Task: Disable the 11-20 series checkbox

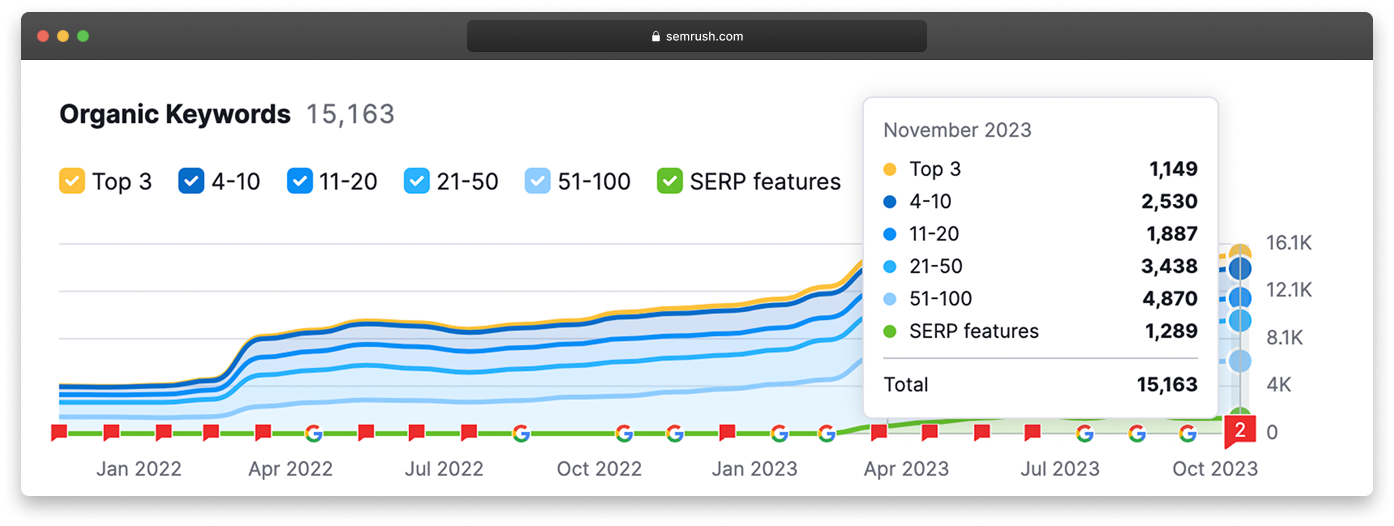Action: point(300,182)
